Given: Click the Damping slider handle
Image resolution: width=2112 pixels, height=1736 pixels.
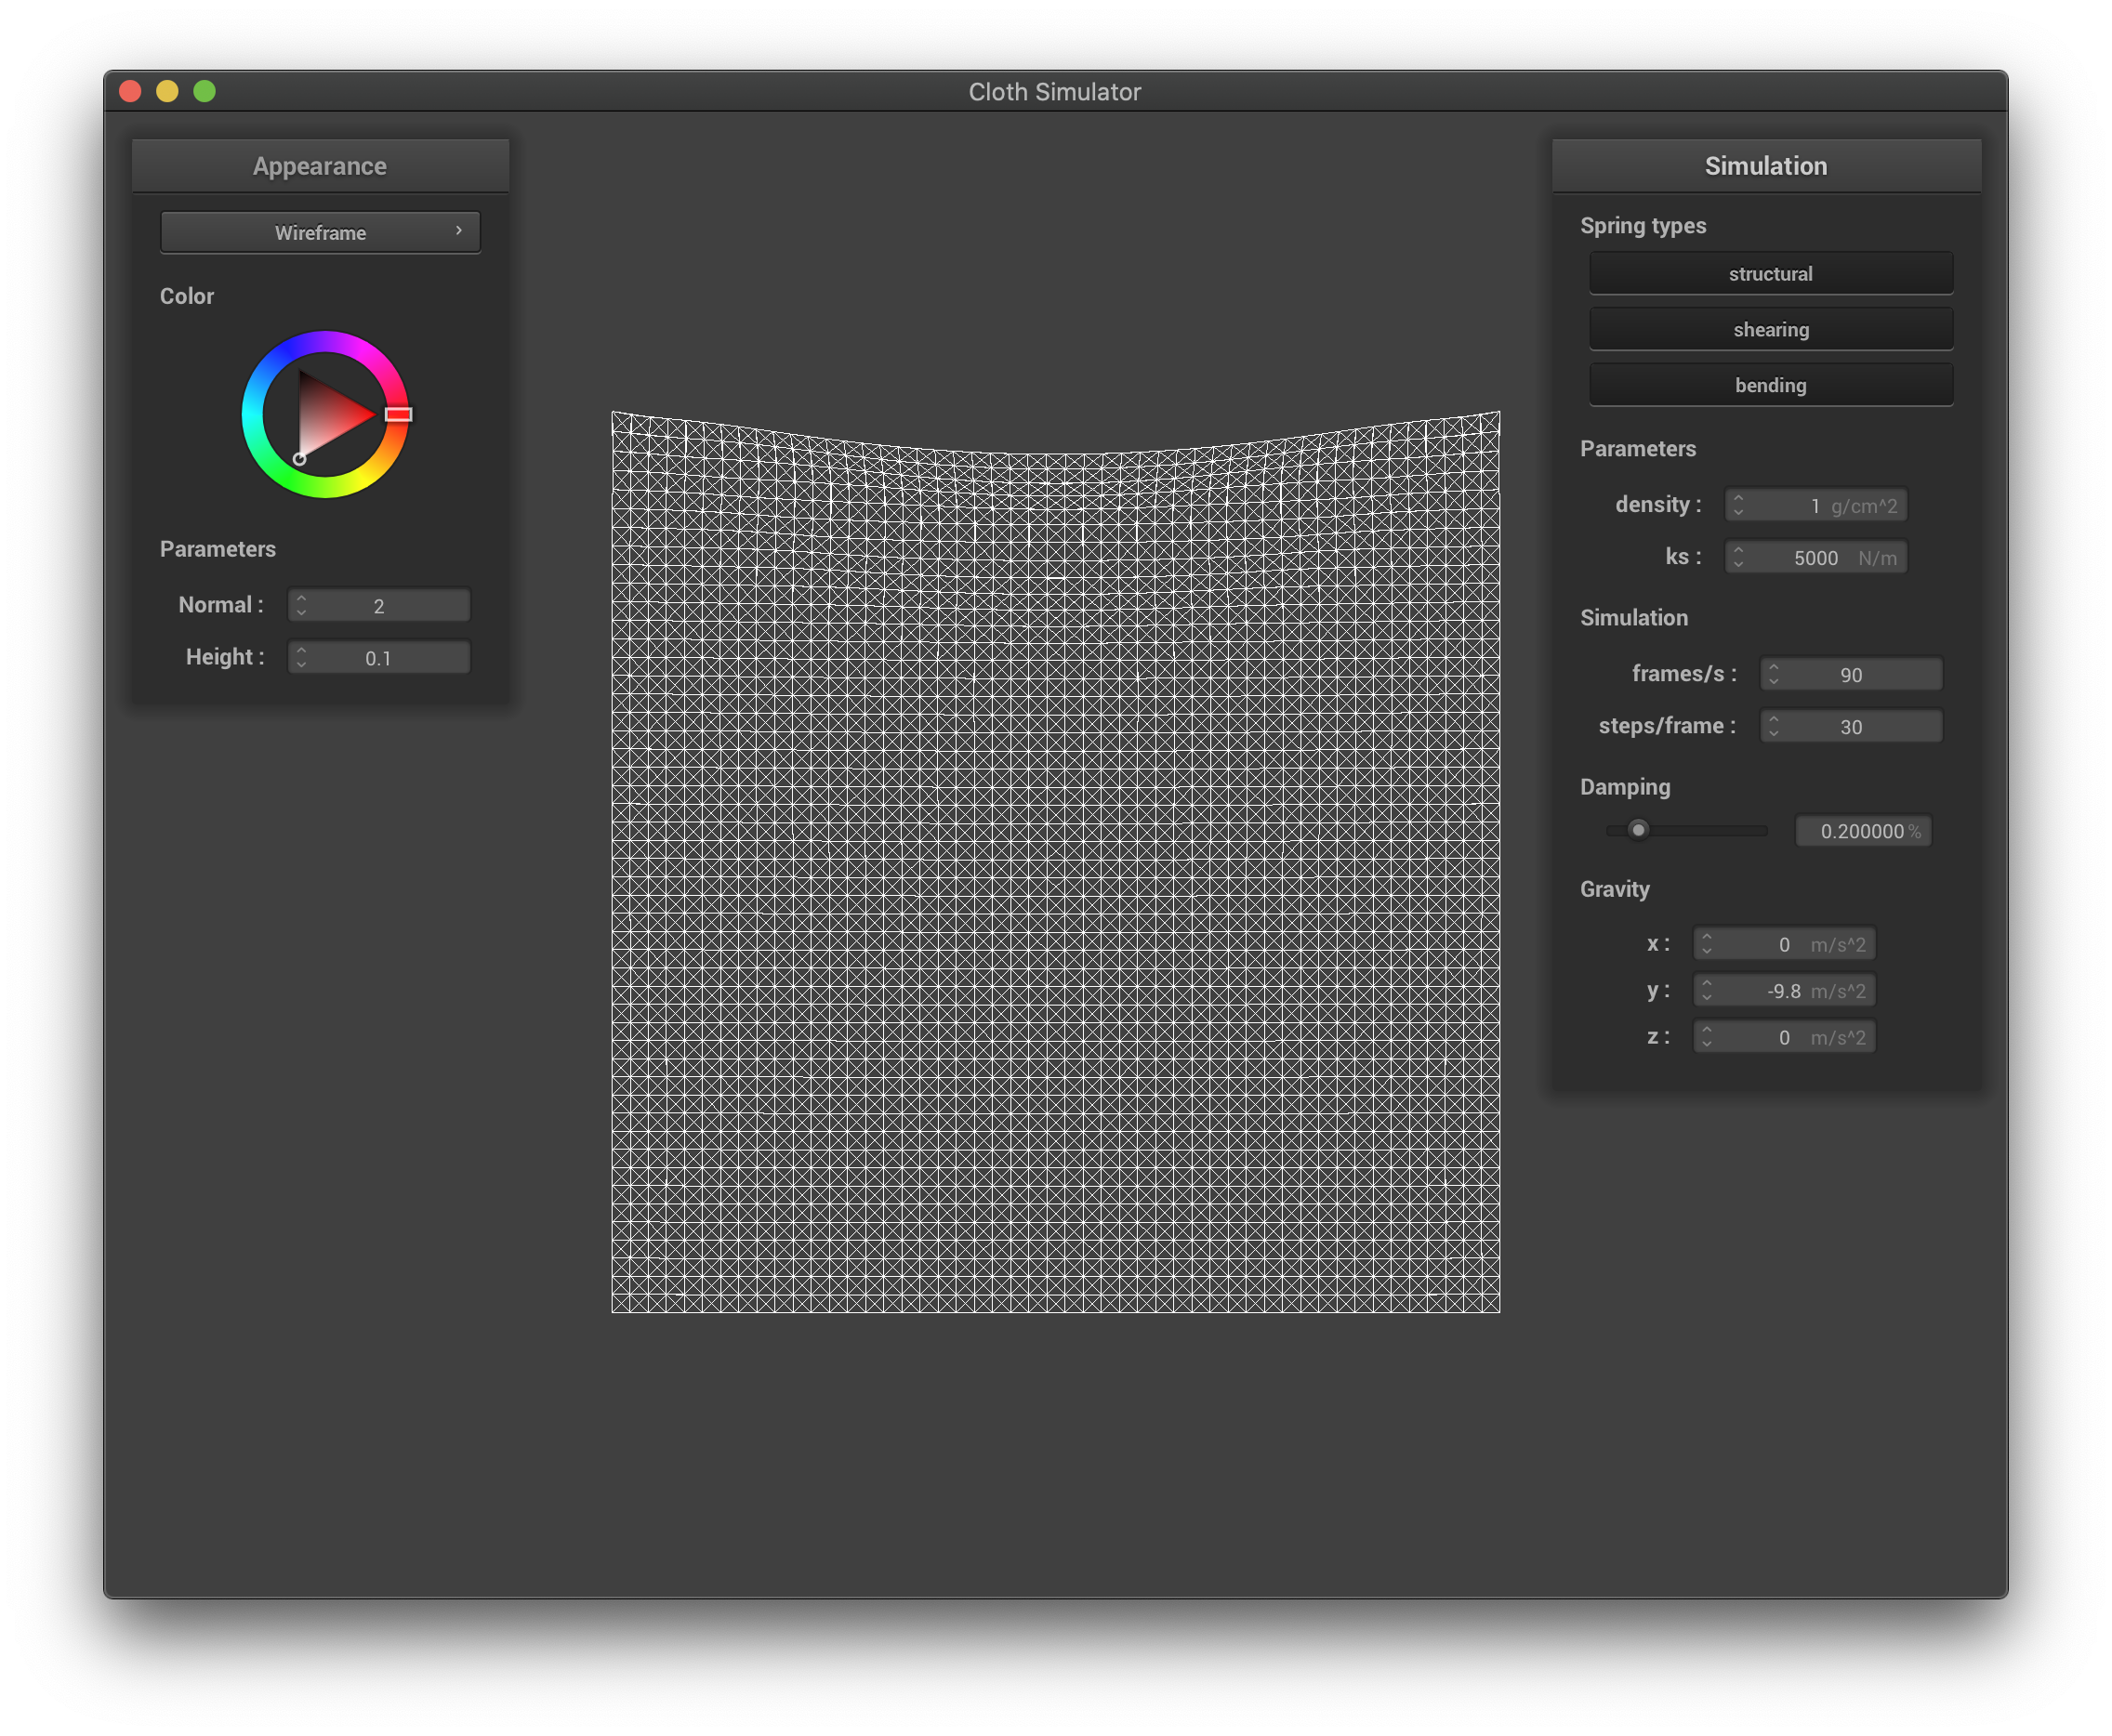Looking at the screenshot, I should 1637,830.
